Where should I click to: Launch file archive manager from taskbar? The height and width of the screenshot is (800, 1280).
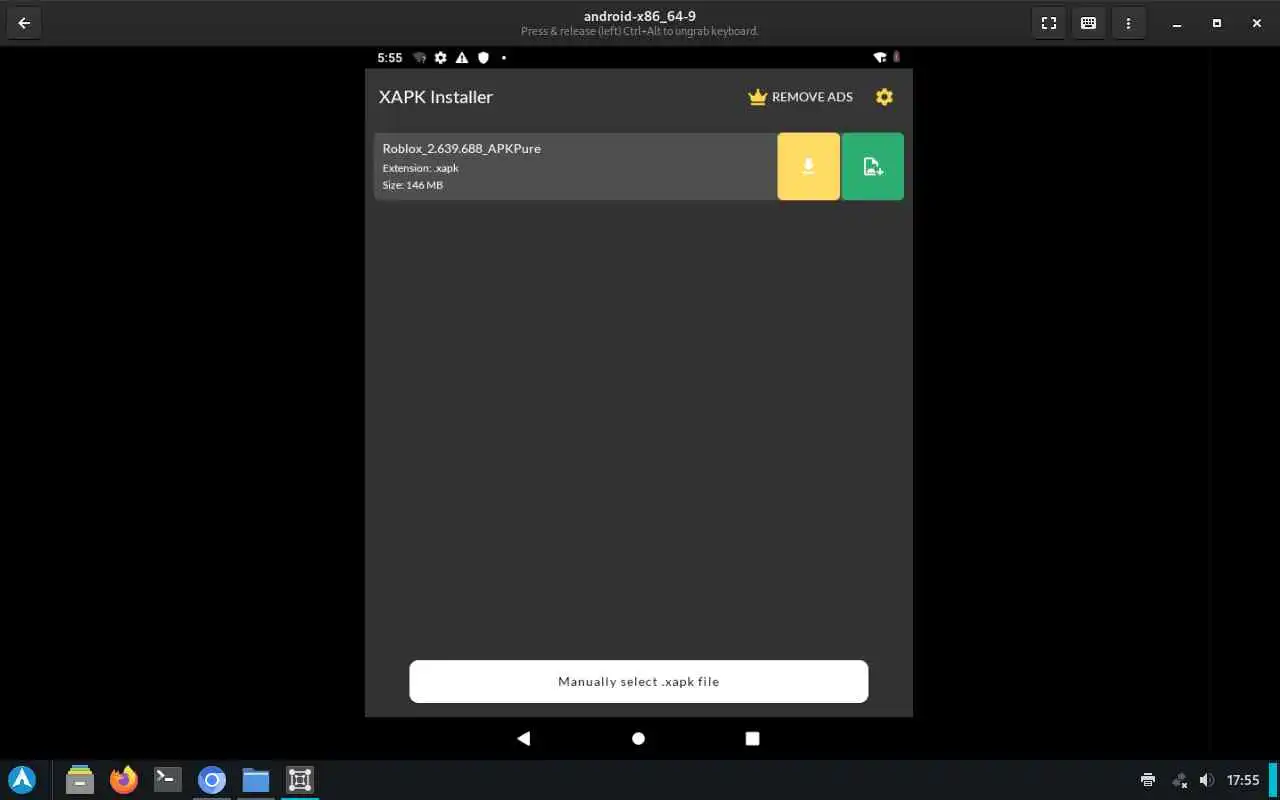click(x=80, y=779)
